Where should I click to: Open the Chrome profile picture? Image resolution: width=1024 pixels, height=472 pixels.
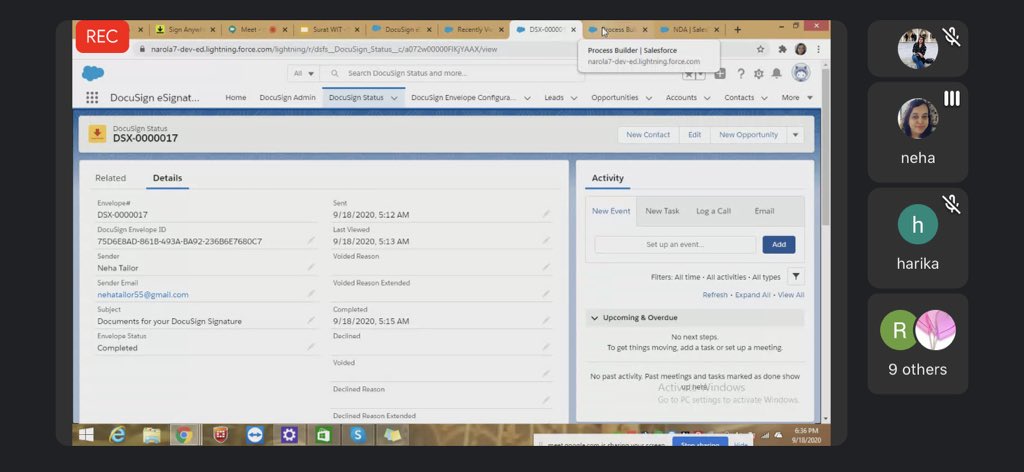(x=801, y=49)
